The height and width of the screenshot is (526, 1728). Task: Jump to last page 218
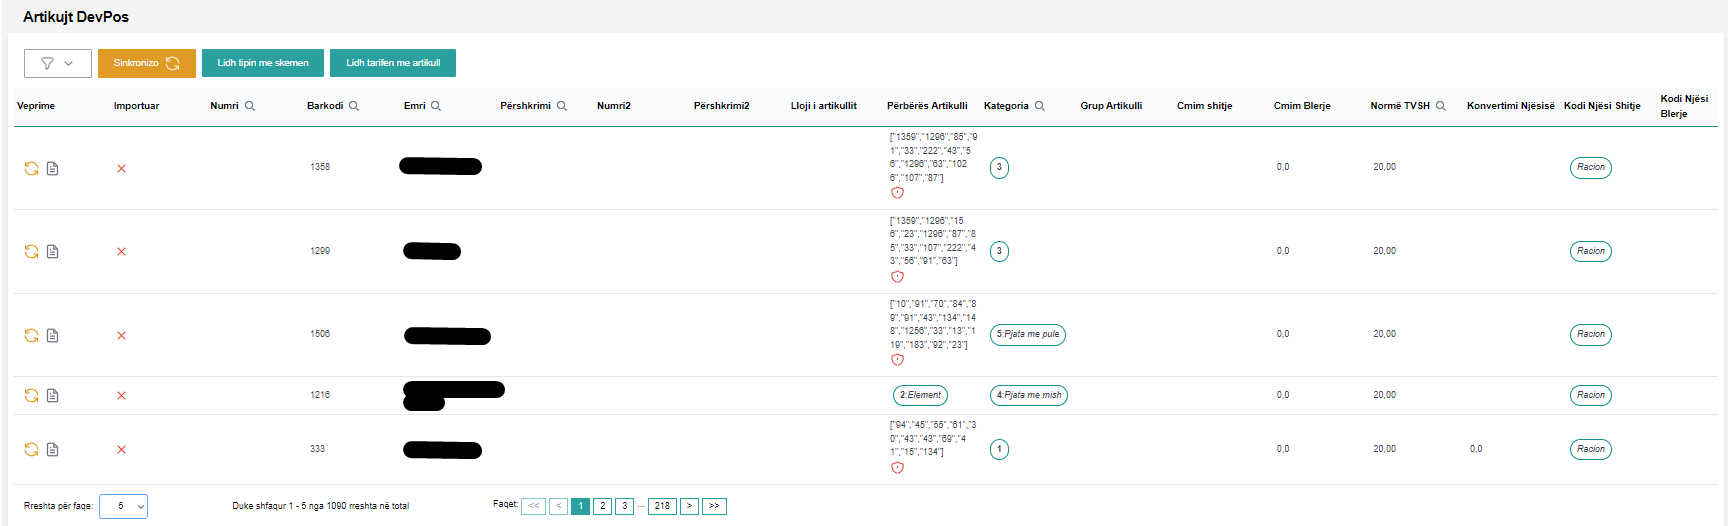tap(662, 506)
